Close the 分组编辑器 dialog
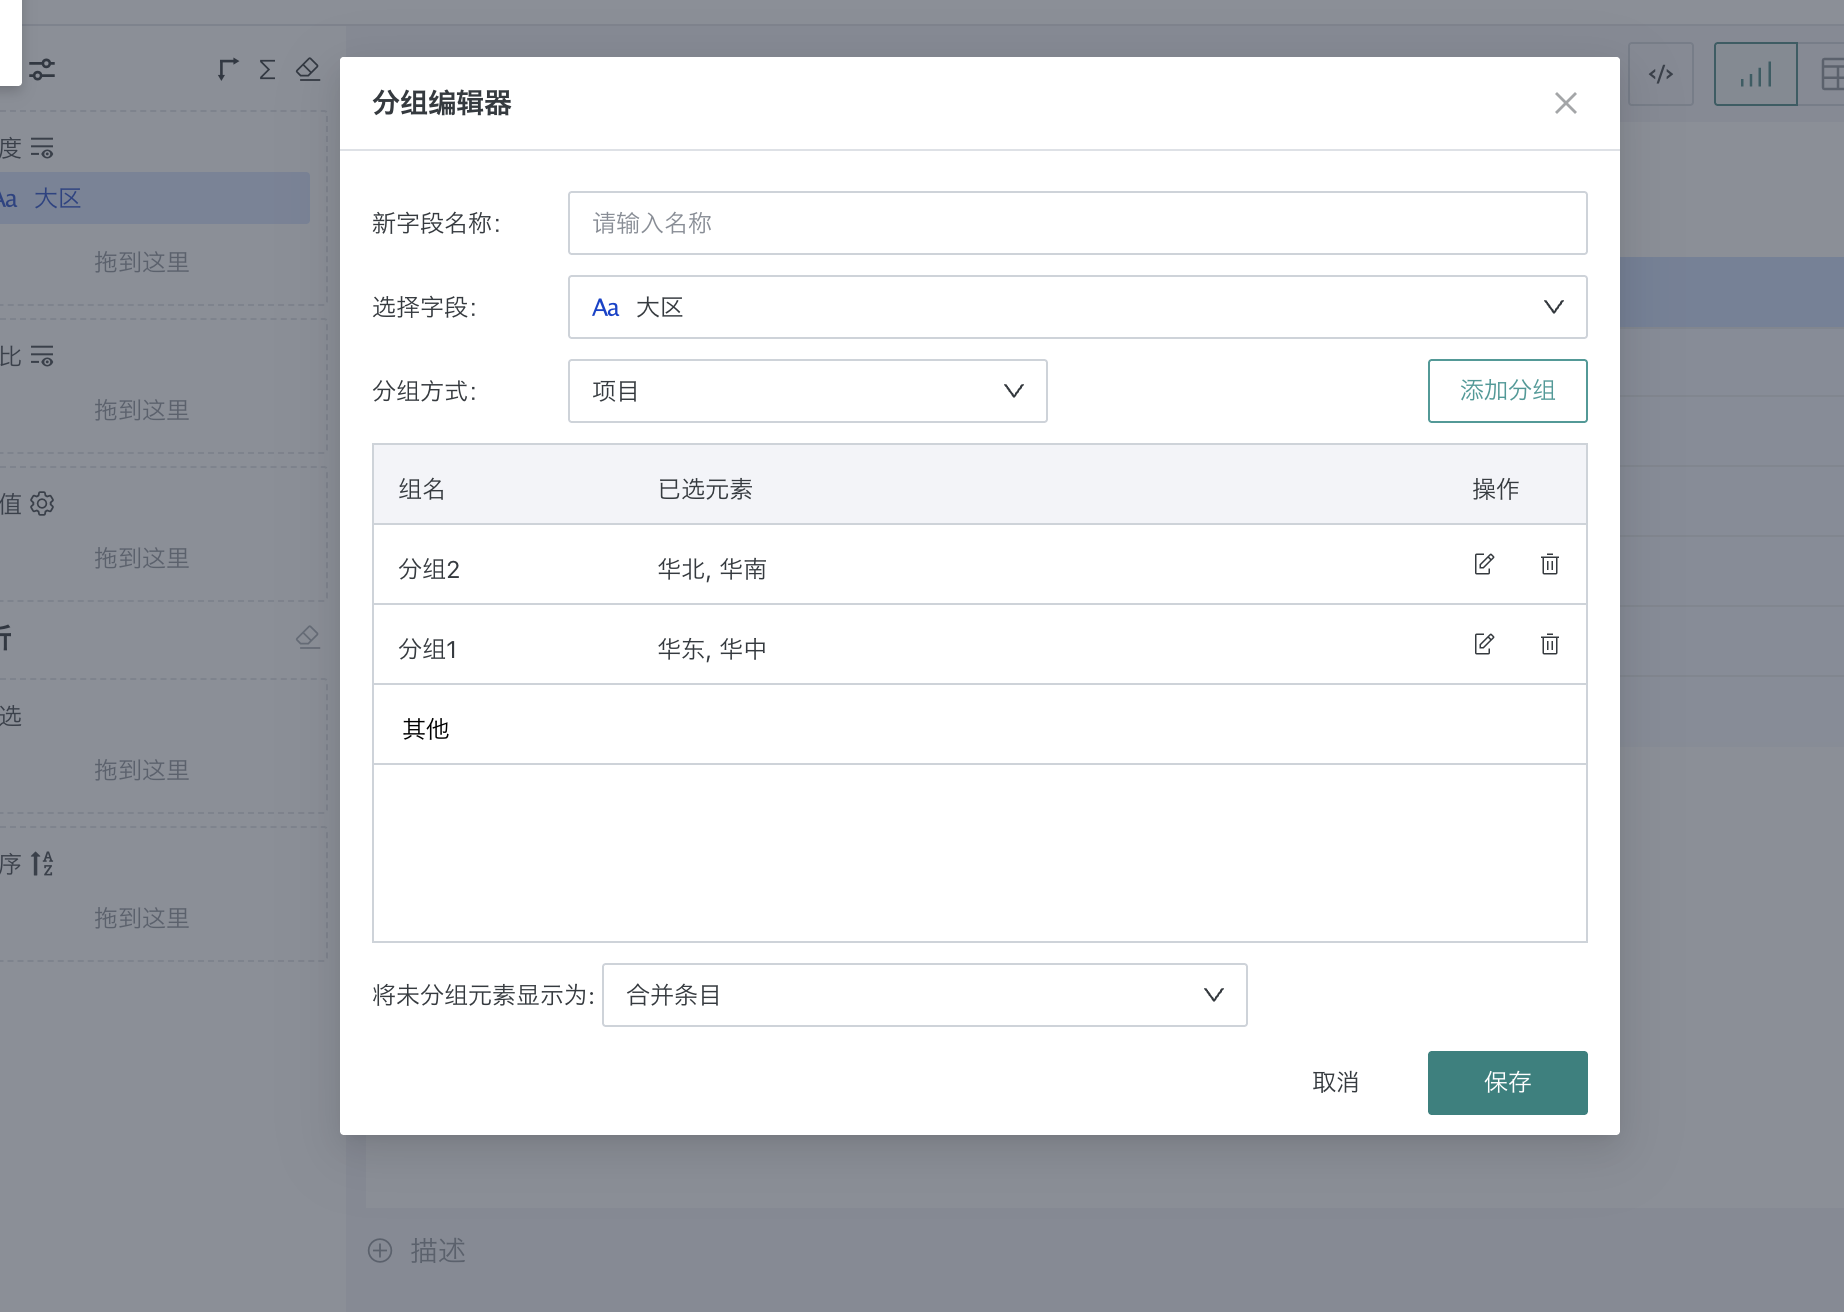1844x1312 pixels. (1565, 103)
